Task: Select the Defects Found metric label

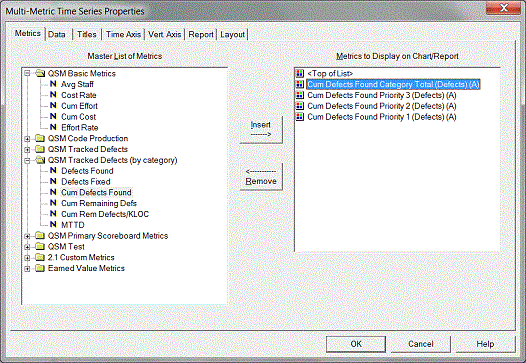Action: 87,171
